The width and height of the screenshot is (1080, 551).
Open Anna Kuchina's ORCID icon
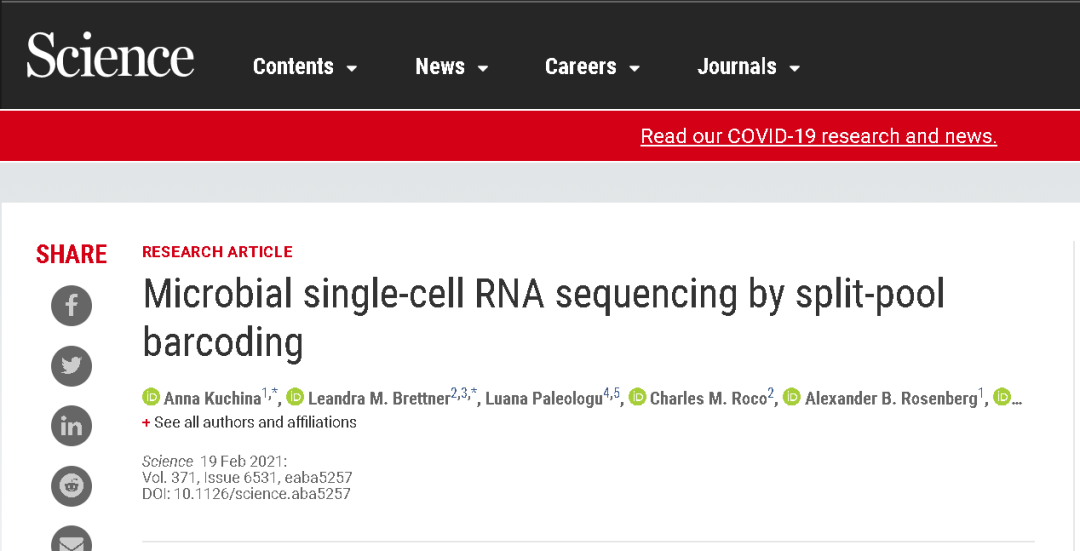point(151,397)
